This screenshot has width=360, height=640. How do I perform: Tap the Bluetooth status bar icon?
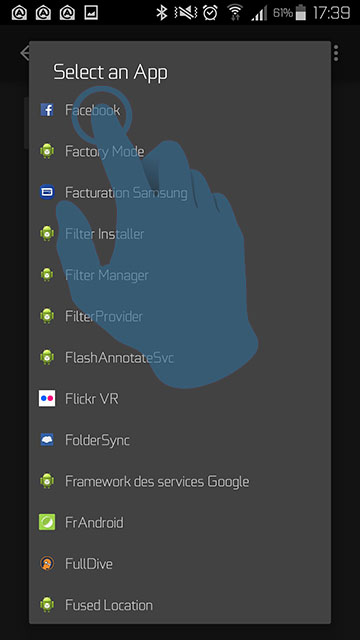(x=162, y=13)
